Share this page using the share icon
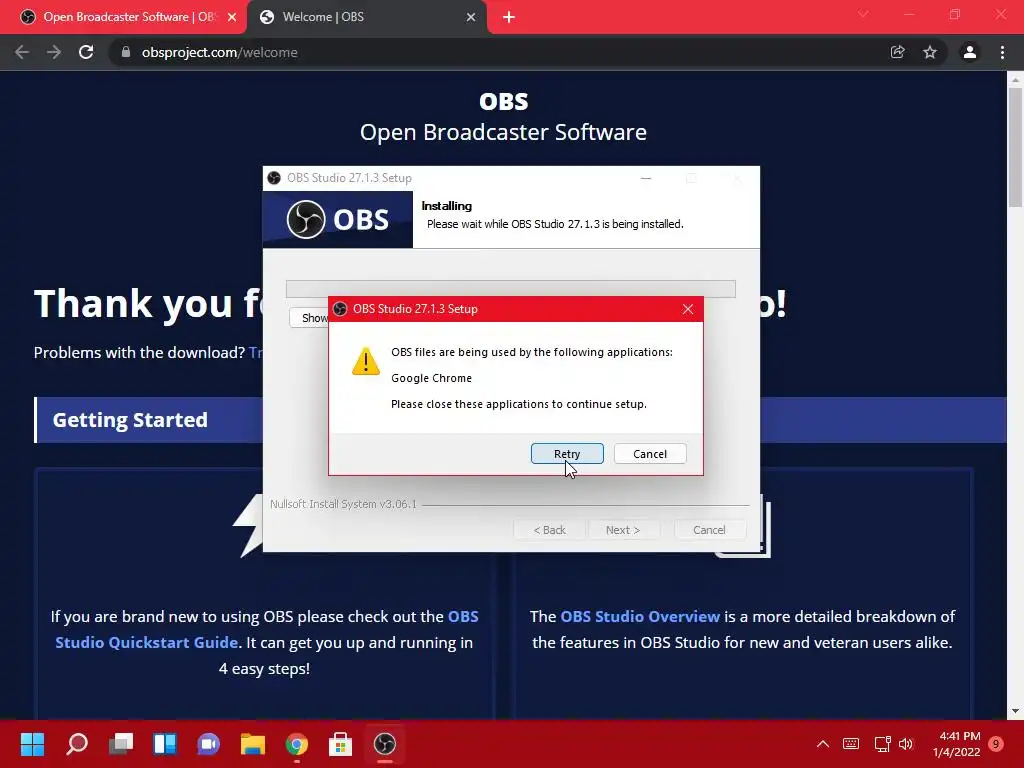1024x768 pixels. (897, 52)
